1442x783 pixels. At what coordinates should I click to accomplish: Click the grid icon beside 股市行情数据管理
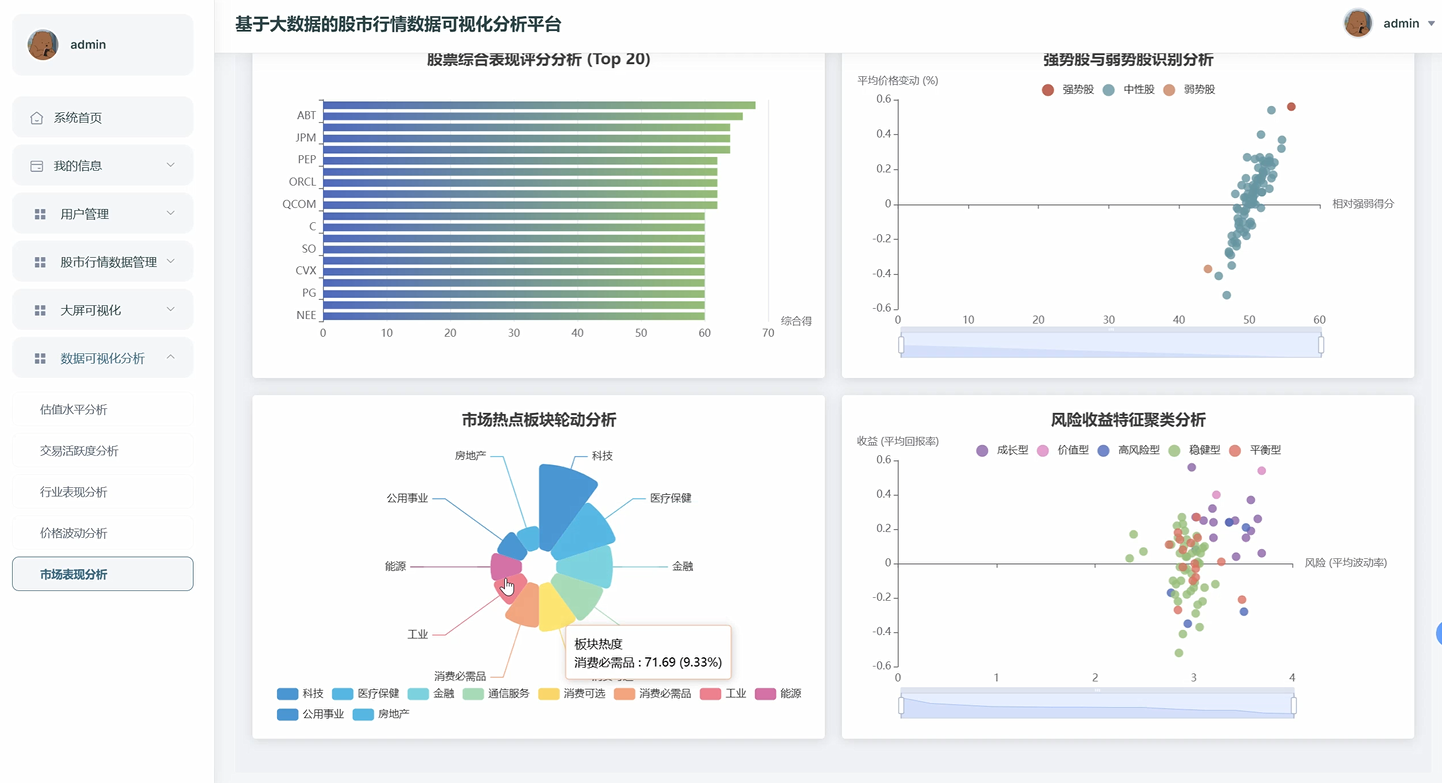pyautogui.click(x=40, y=262)
